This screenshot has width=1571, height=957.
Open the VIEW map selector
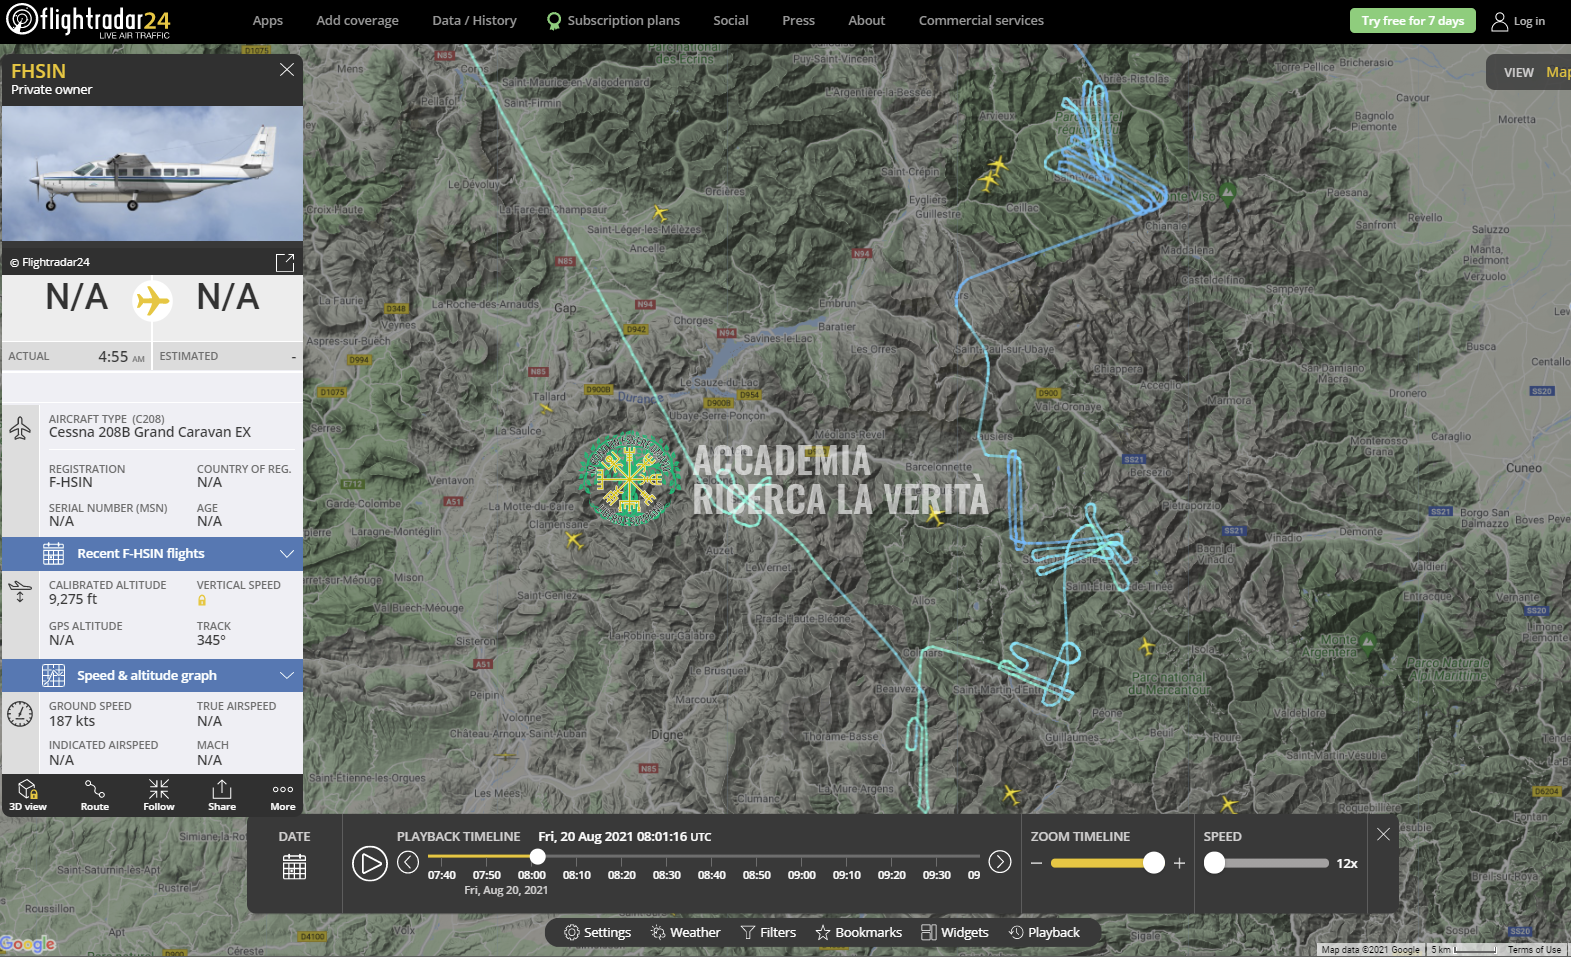point(1530,72)
